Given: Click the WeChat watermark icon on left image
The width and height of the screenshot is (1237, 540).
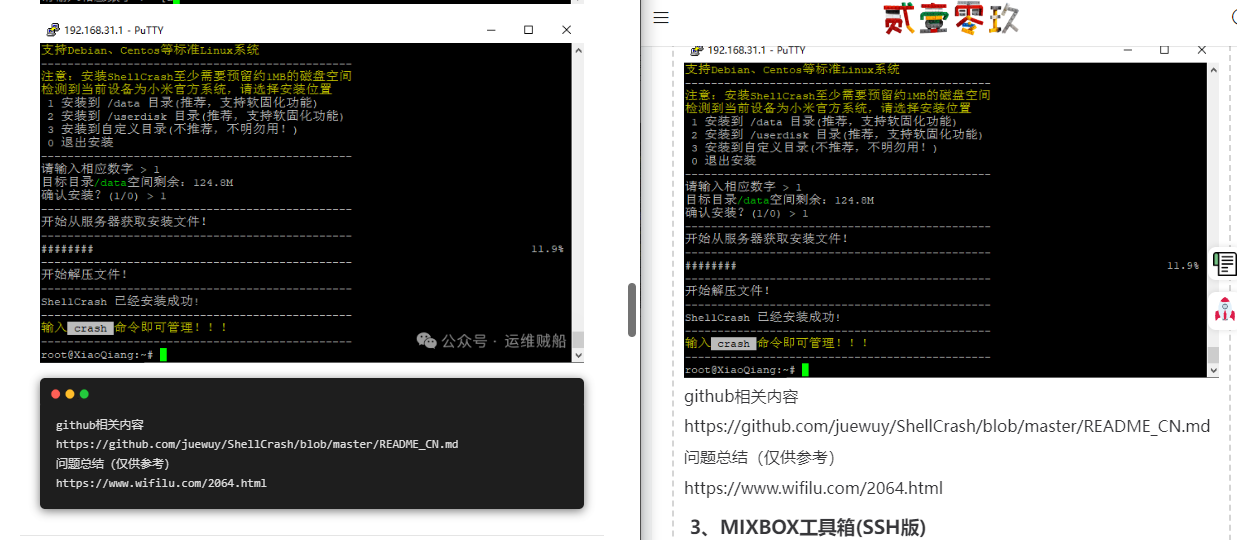Looking at the screenshot, I should pyautogui.click(x=427, y=341).
